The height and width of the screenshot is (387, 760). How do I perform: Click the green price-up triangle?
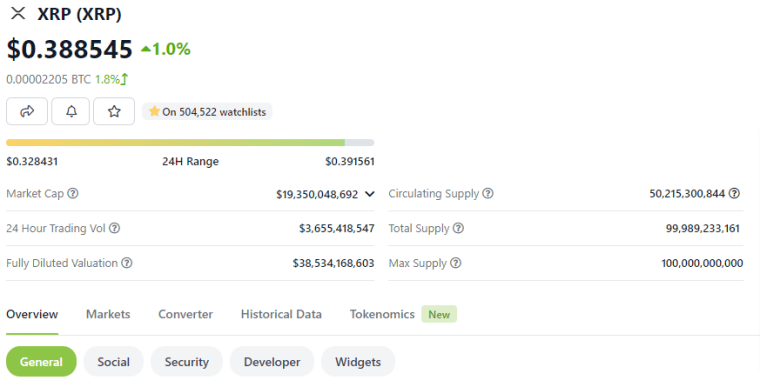tap(146, 48)
